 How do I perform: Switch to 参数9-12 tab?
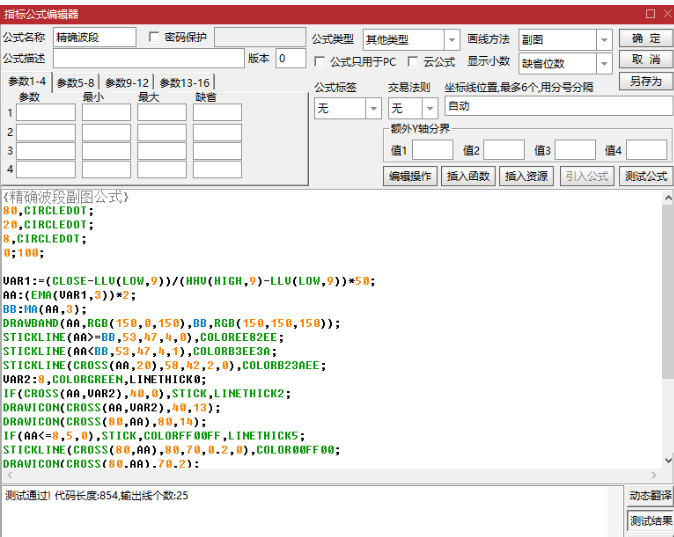127,83
